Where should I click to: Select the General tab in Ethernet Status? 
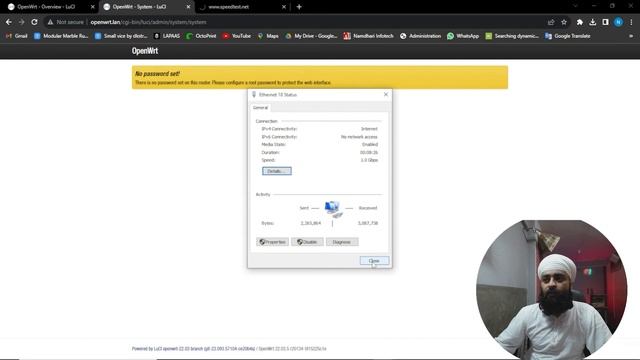click(260, 108)
